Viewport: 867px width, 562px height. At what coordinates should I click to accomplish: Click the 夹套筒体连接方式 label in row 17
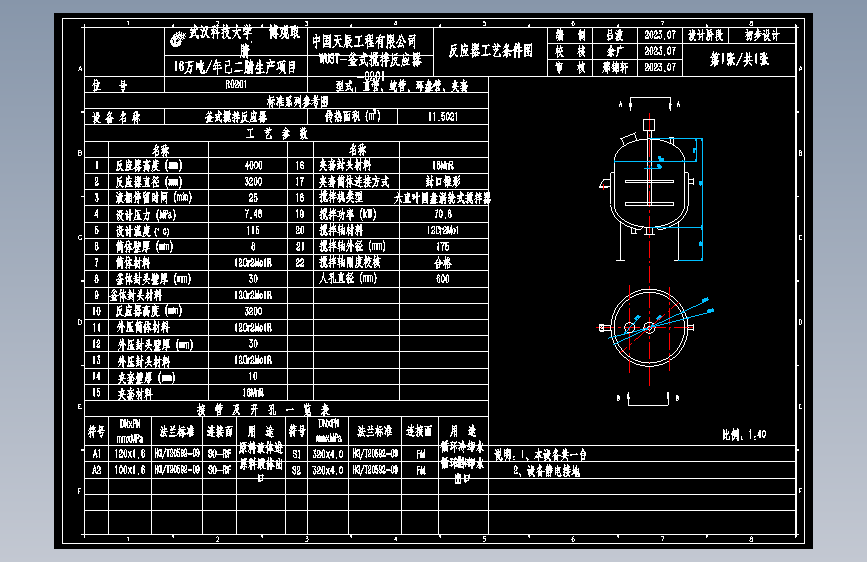click(354, 181)
